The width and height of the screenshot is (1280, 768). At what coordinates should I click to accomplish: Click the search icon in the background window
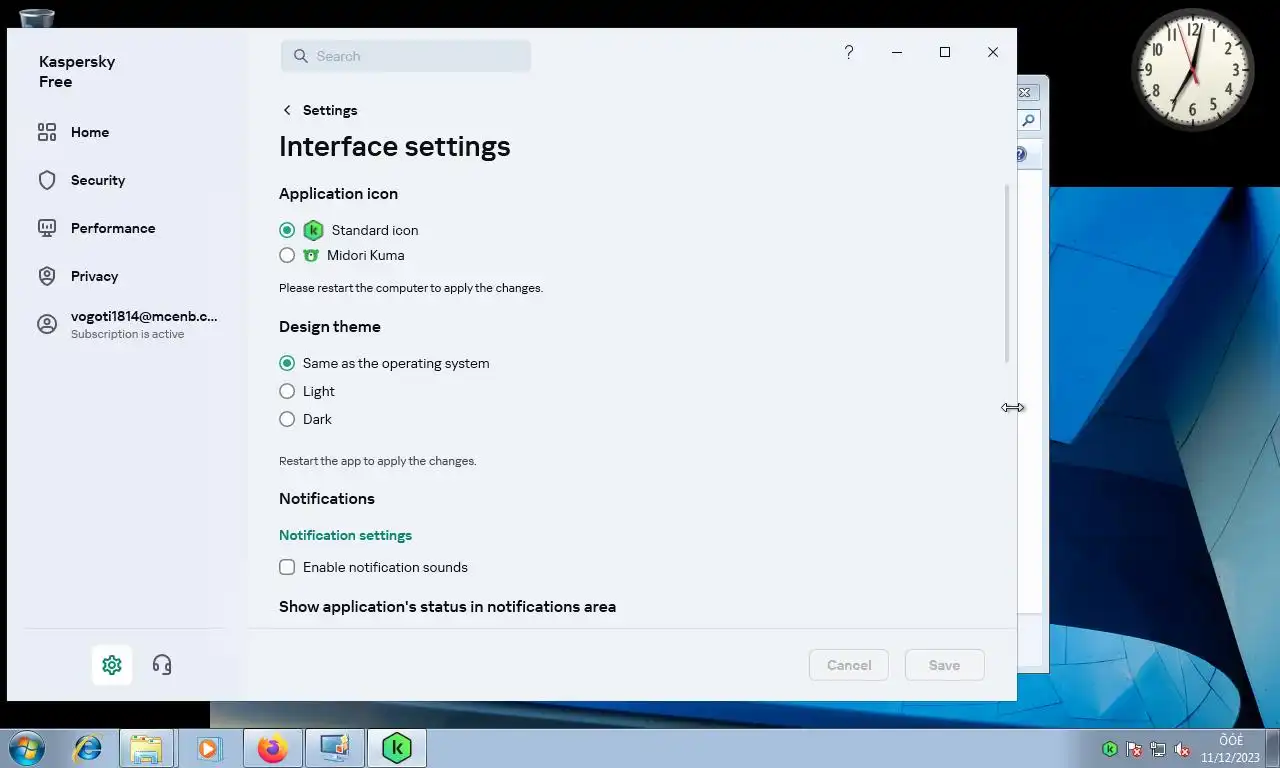coord(1029,121)
